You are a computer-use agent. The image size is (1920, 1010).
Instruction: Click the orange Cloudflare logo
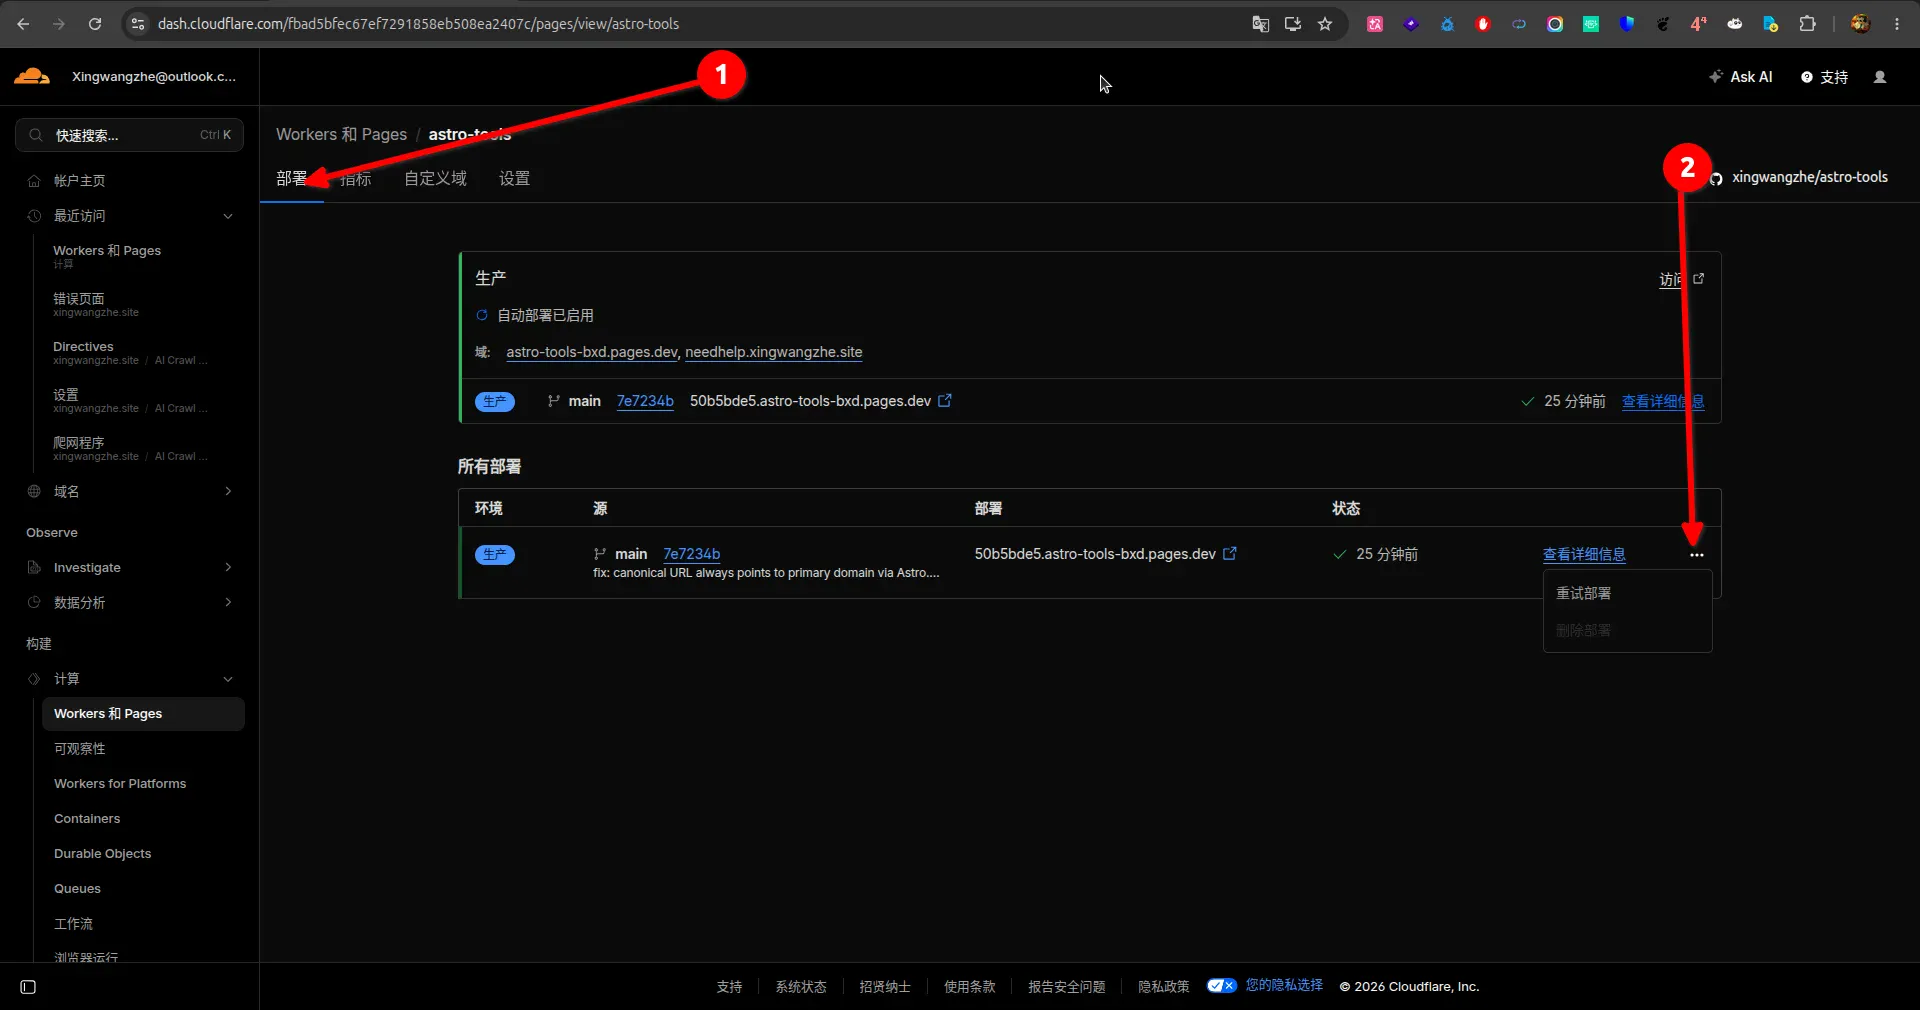(x=32, y=76)
